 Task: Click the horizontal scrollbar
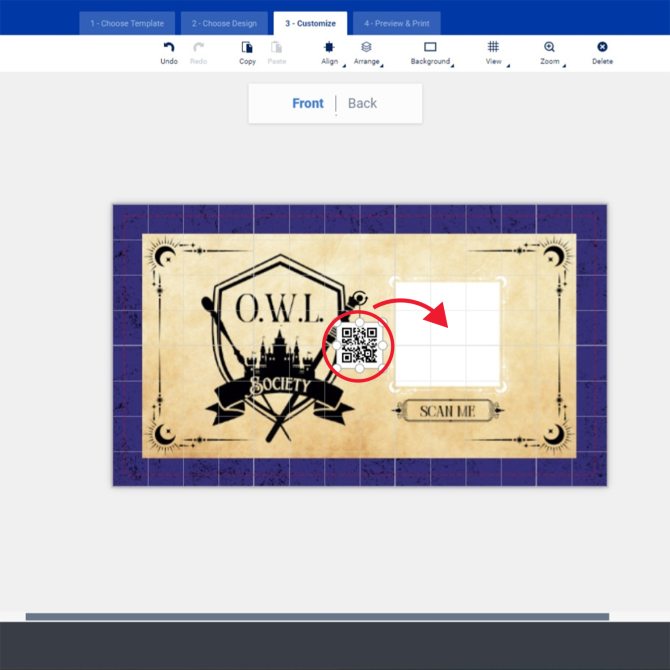pyautogui.click(x=317, y=617)
